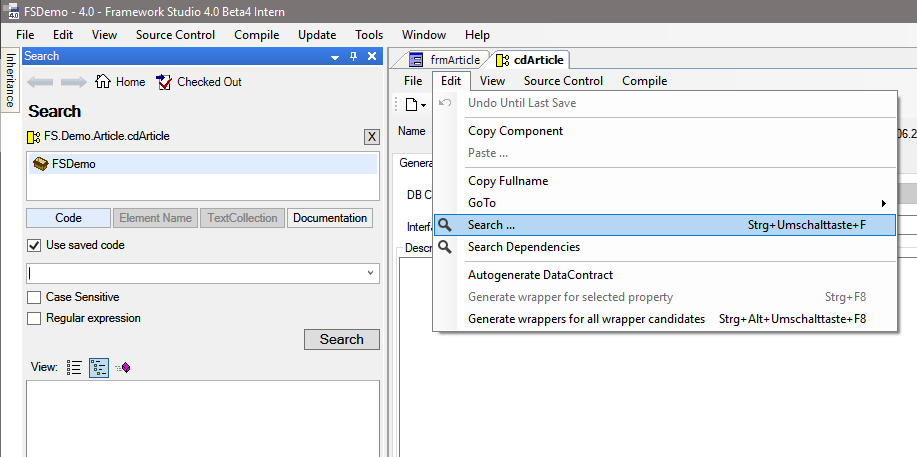Click the forward navigation arrow in Search panel
Screen dimensions: 917x457
click(x=74, y=82)
